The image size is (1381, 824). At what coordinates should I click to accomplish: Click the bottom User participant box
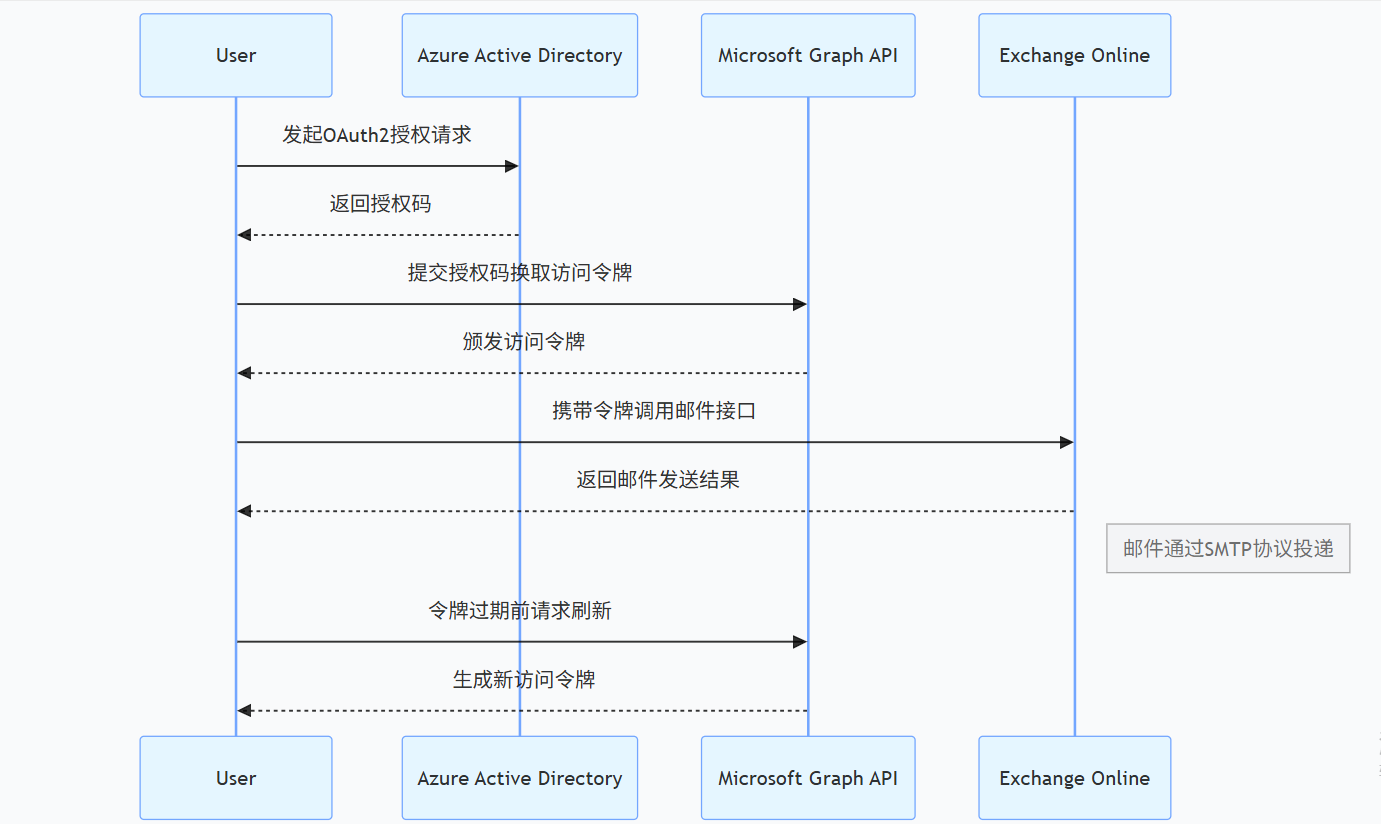[236, 778]
